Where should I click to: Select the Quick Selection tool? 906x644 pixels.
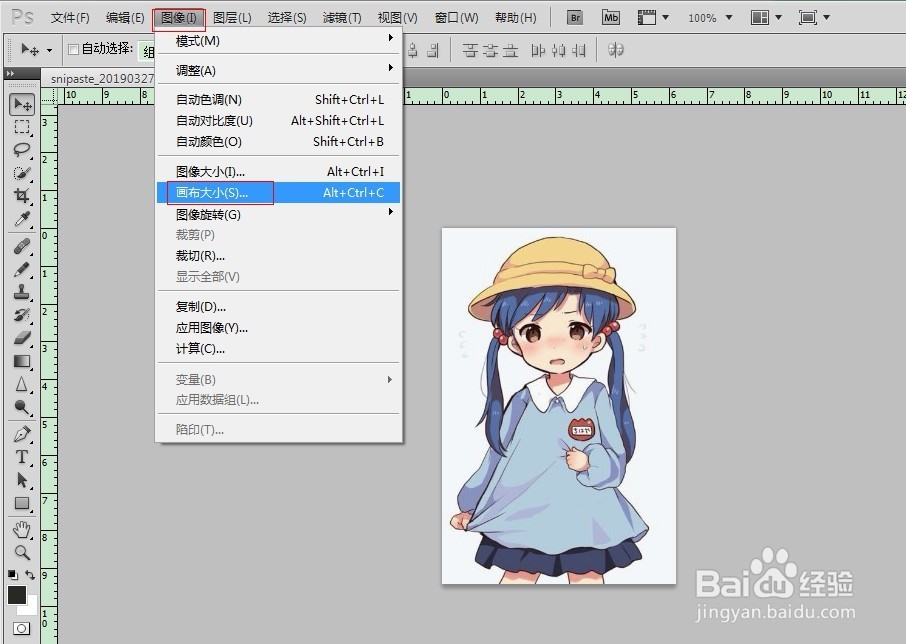pos(22,173)
